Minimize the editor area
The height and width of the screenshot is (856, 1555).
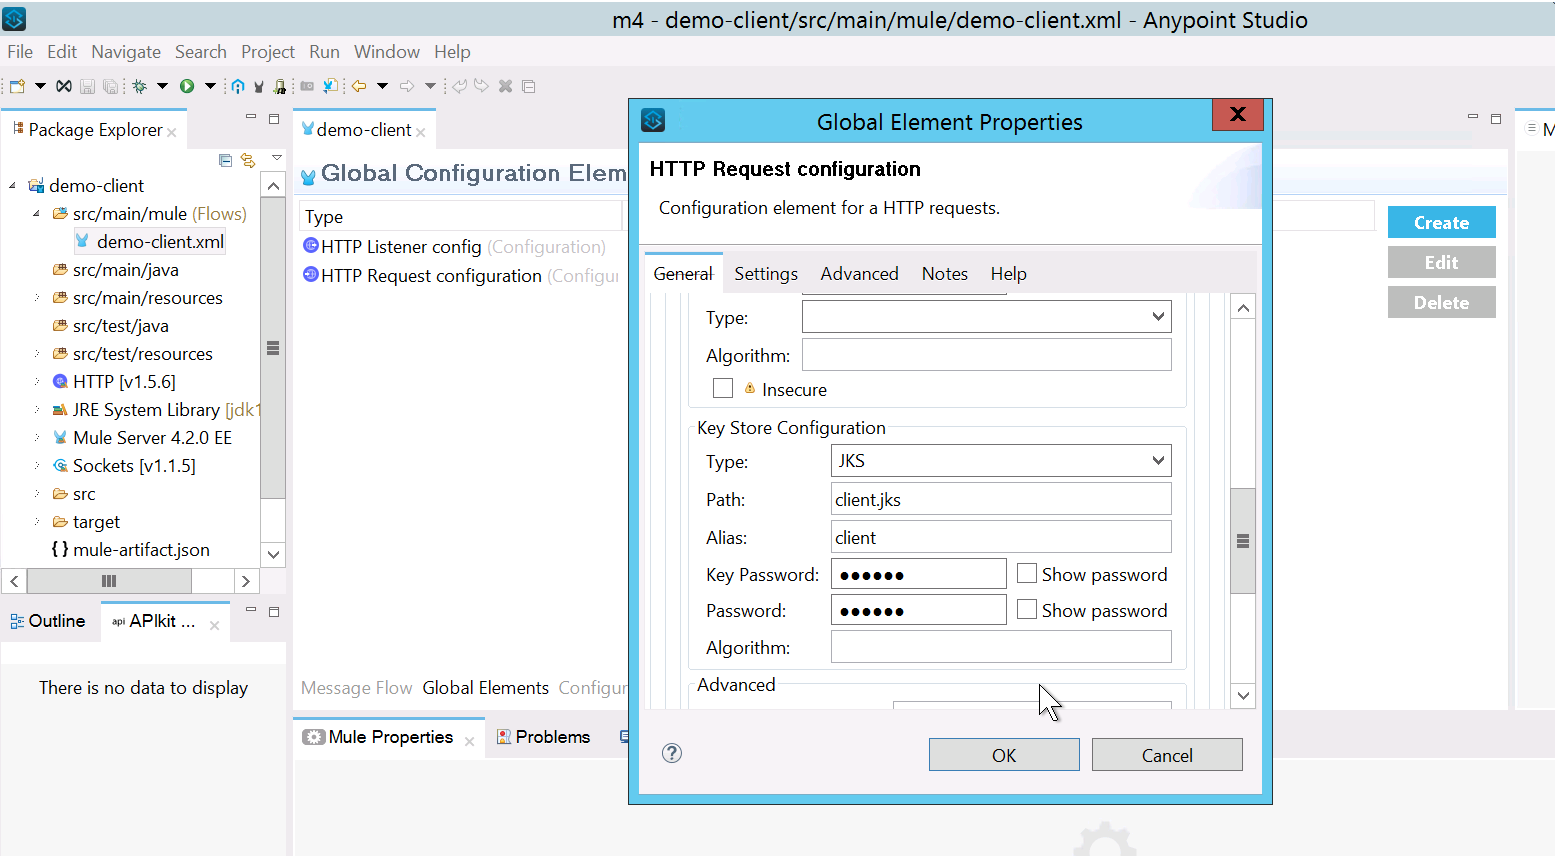[x=1473, y=118]
